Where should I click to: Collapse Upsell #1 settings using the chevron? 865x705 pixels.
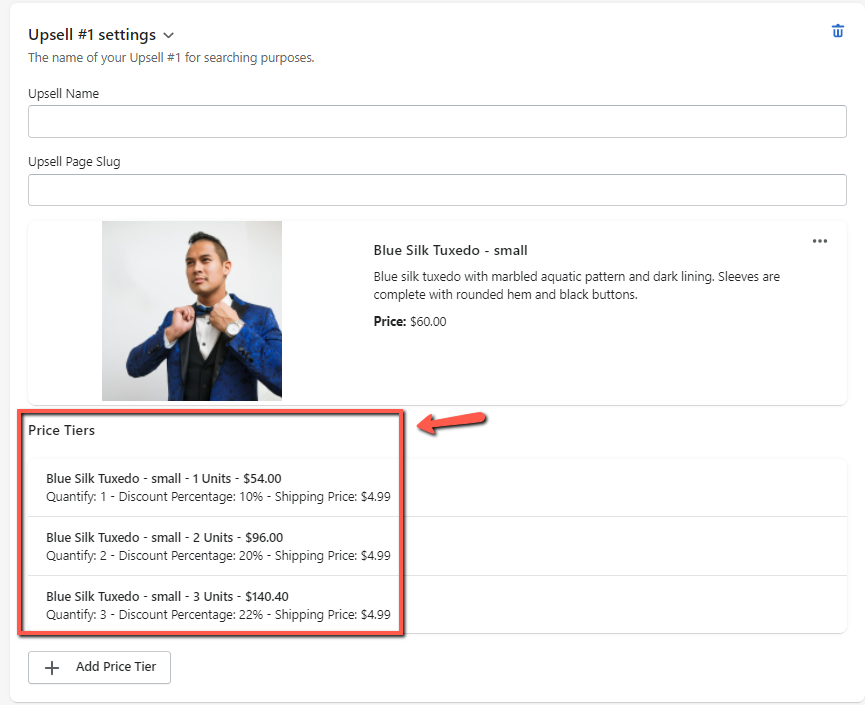point(169,36)
